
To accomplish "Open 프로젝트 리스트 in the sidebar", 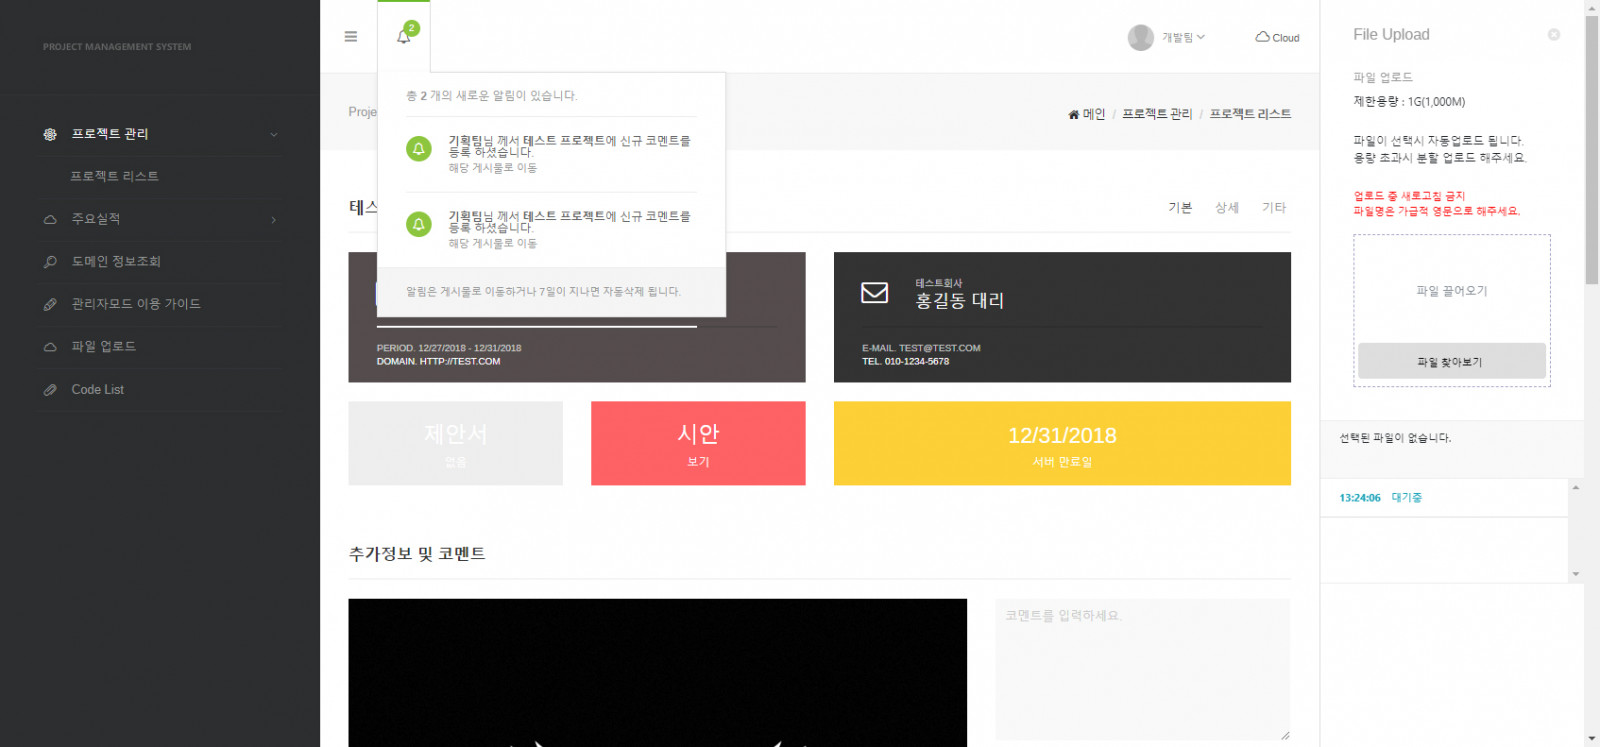I will pos(114,176).
